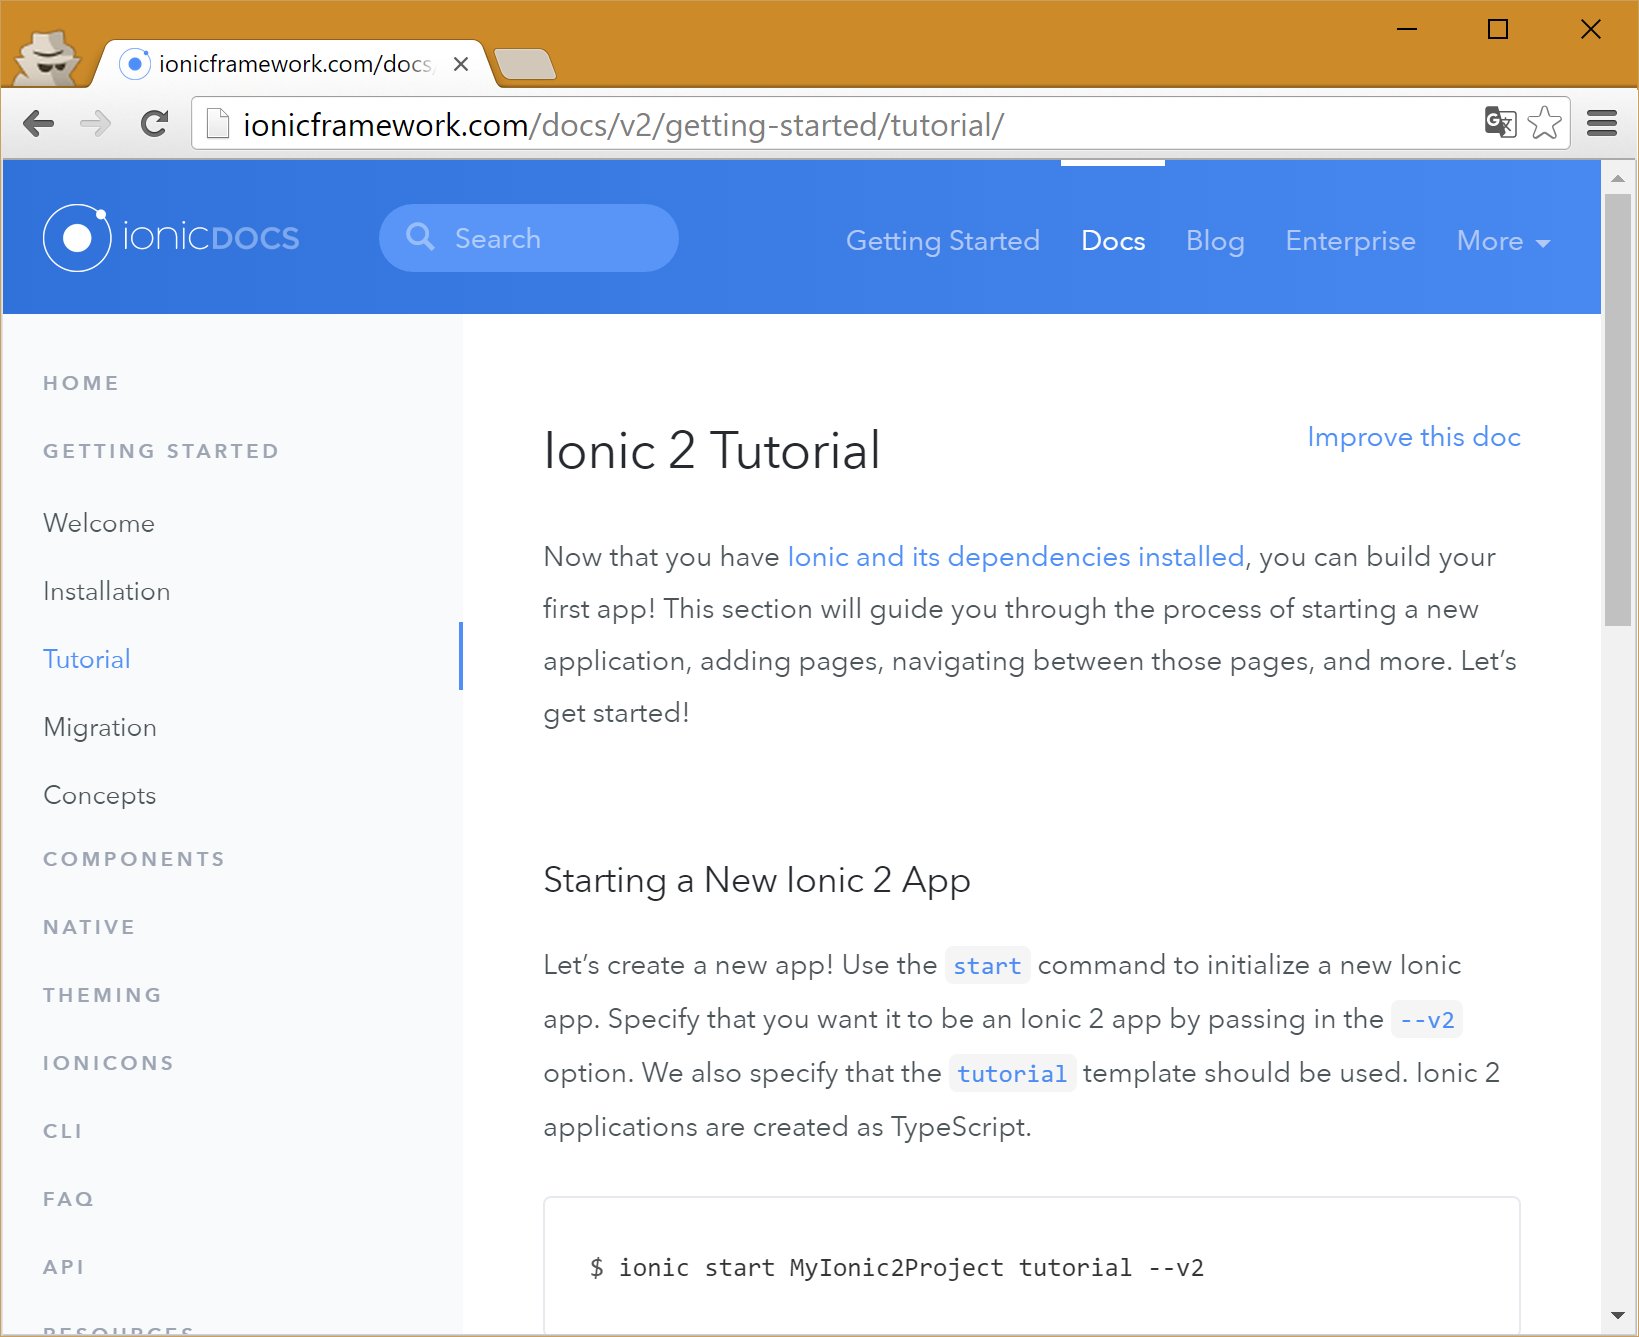Screen dimensions: 1639x1337
Task: Close the ionicframework.com tab
Action: click(461, 64)
